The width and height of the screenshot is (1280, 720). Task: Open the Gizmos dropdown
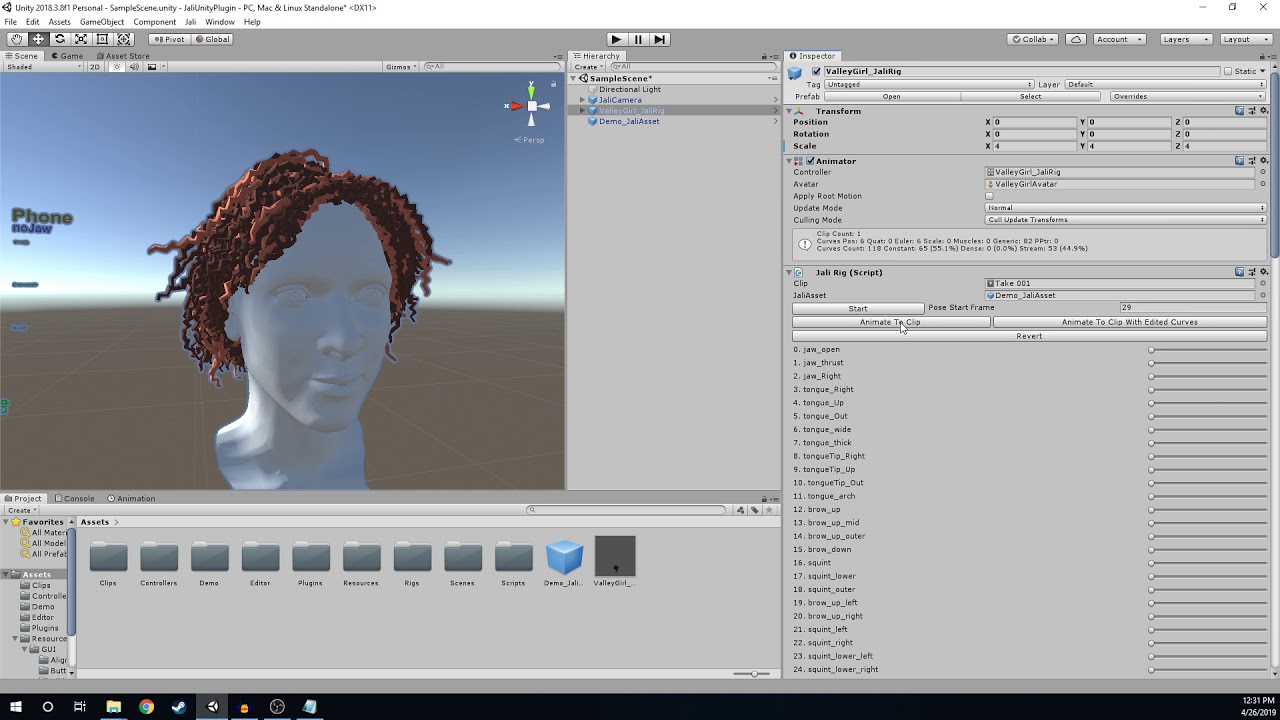pos(401,67)
